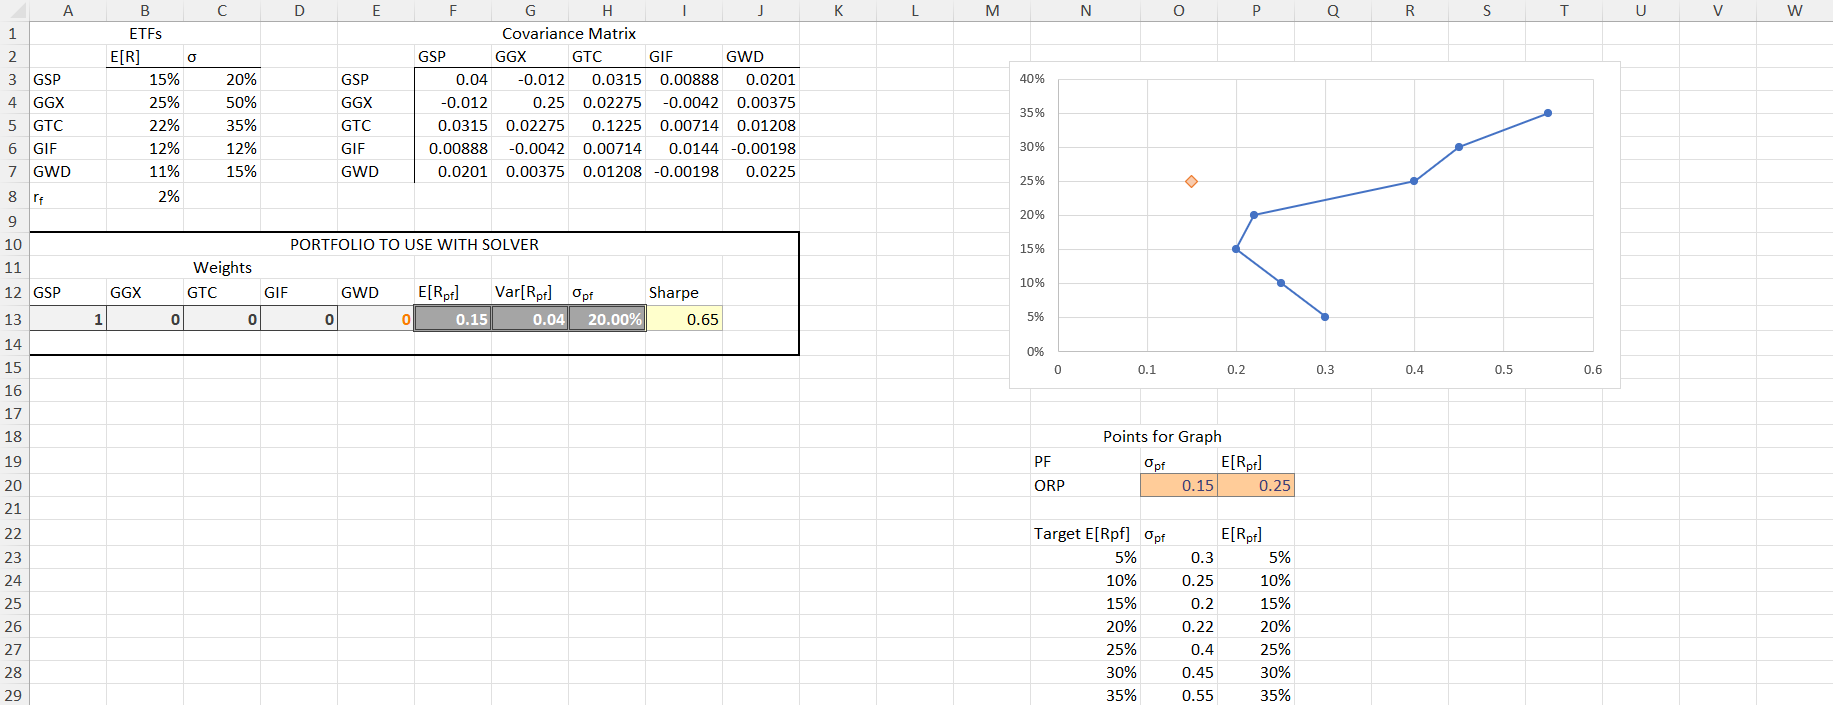Click covariance cell 0.1225 for GTC
This screenshot has height=705, width=1833.
point(607,125)
